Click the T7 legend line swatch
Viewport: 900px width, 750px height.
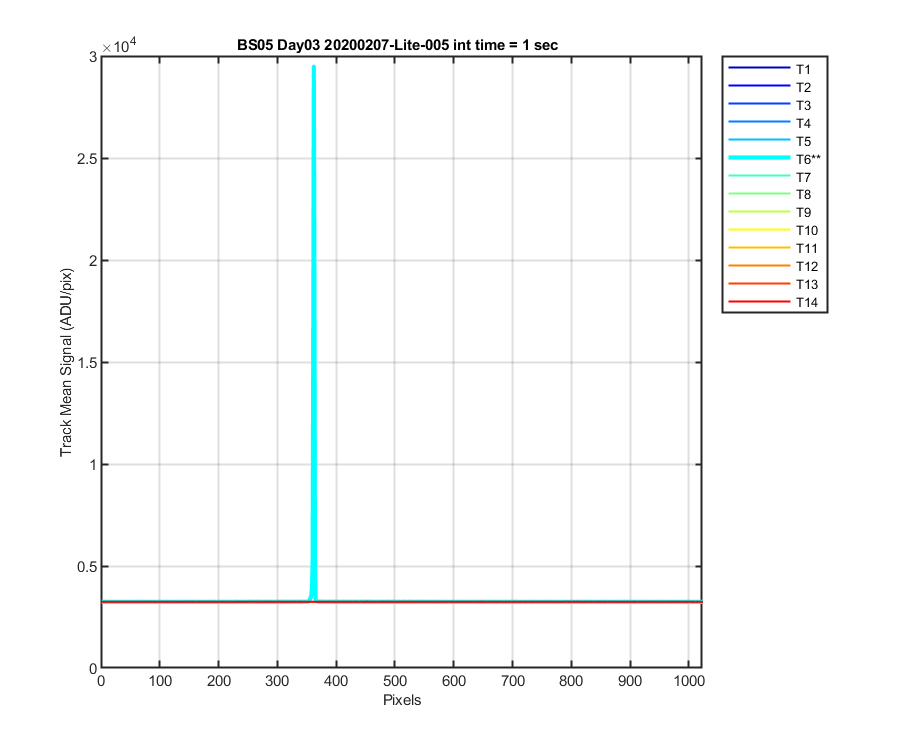point(759,176)
